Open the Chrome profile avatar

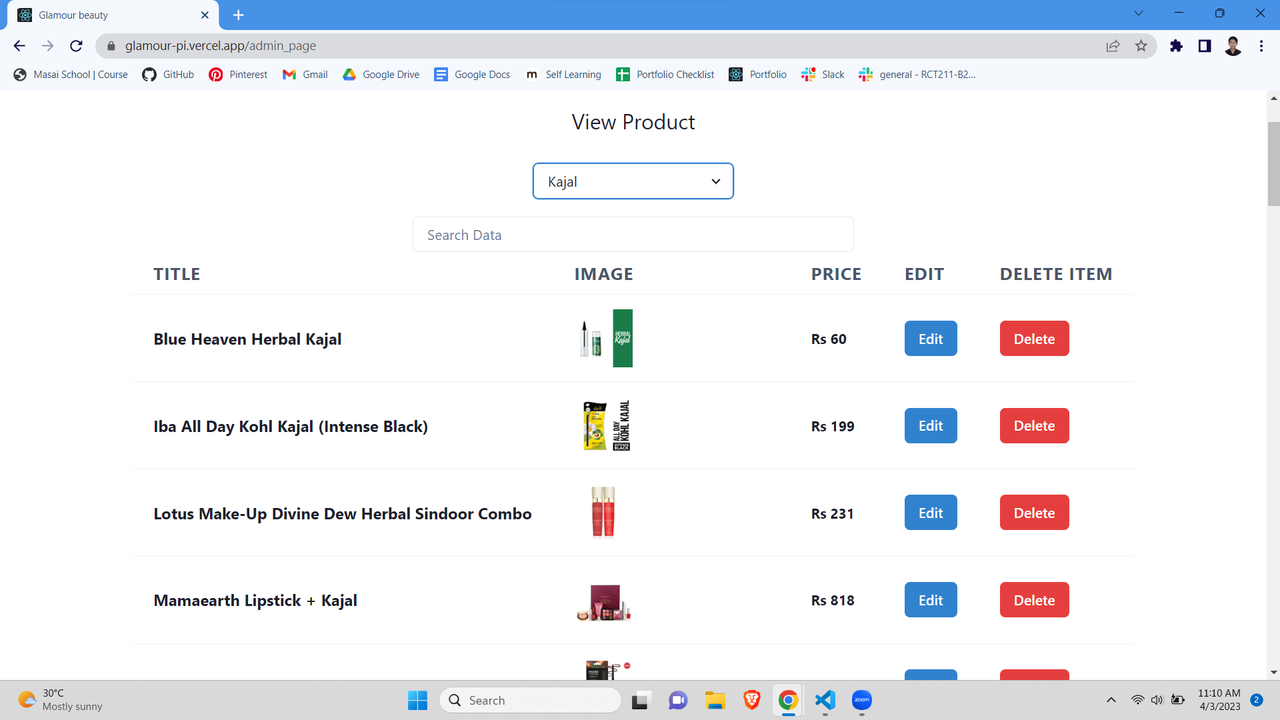click(1233, 46)
